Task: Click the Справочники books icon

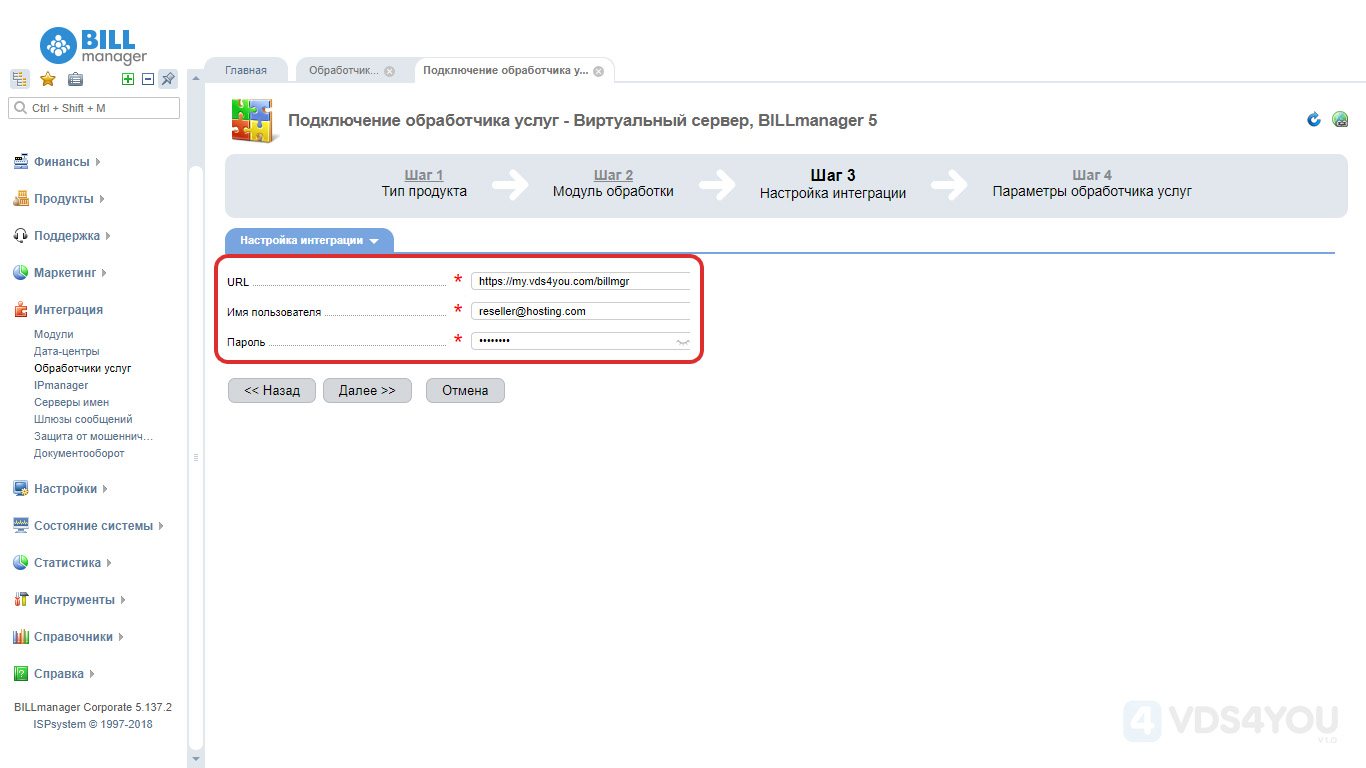Action: [x=20, y=637]
